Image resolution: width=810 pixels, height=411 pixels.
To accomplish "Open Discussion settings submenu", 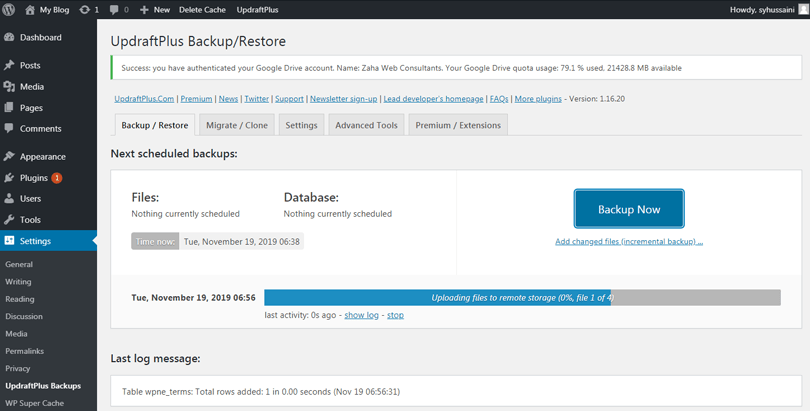I will click(24, 316).
